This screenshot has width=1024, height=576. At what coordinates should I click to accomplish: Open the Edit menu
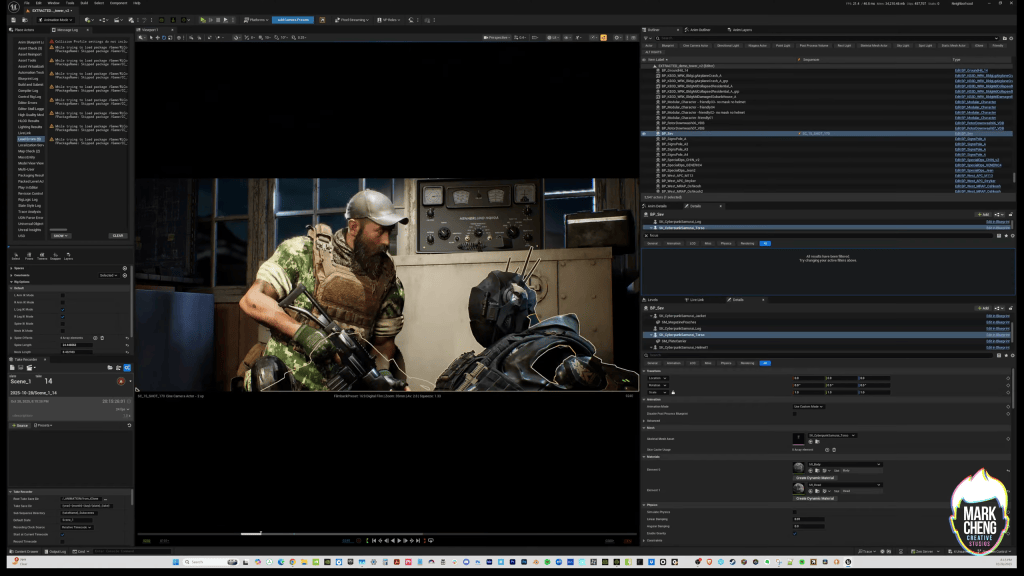(39, 3)
